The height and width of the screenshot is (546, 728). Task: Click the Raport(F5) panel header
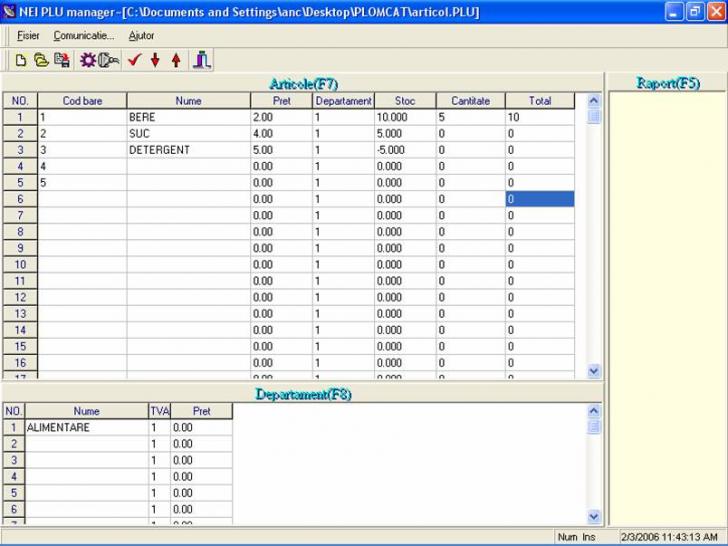tap(667, 82)
